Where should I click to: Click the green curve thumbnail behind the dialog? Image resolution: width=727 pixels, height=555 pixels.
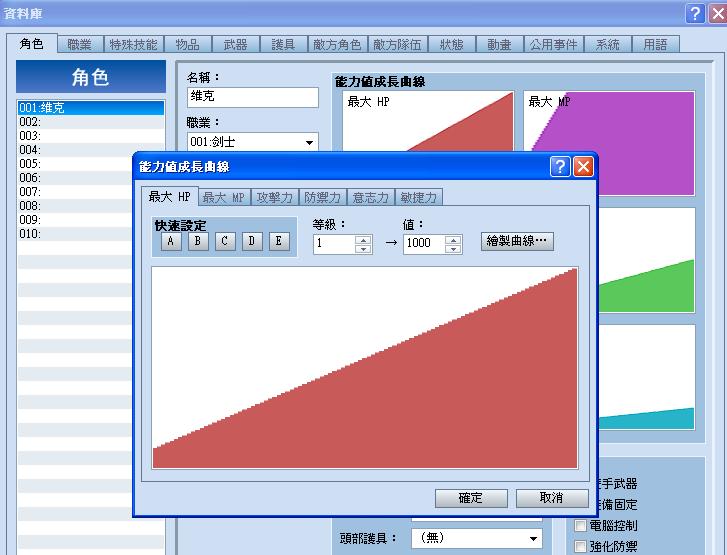tap(646, 260)
